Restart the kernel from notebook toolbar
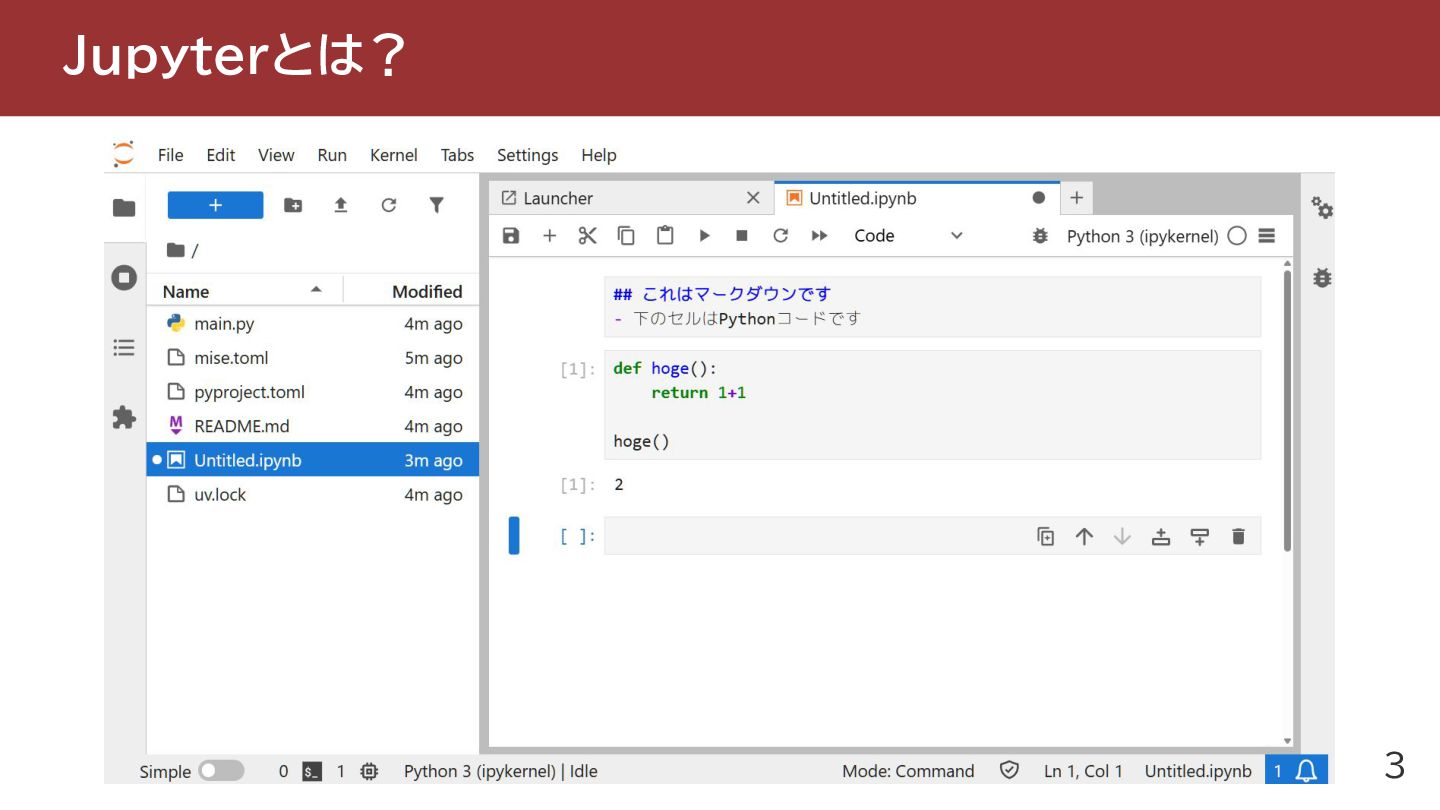This screenshot has height=810, width=1440. (x=781, y=236)
